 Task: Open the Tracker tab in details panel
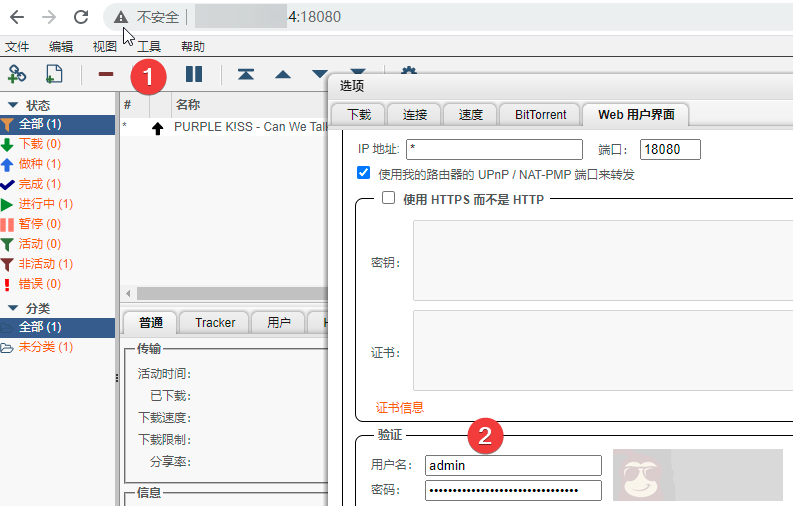coord(215,322)
